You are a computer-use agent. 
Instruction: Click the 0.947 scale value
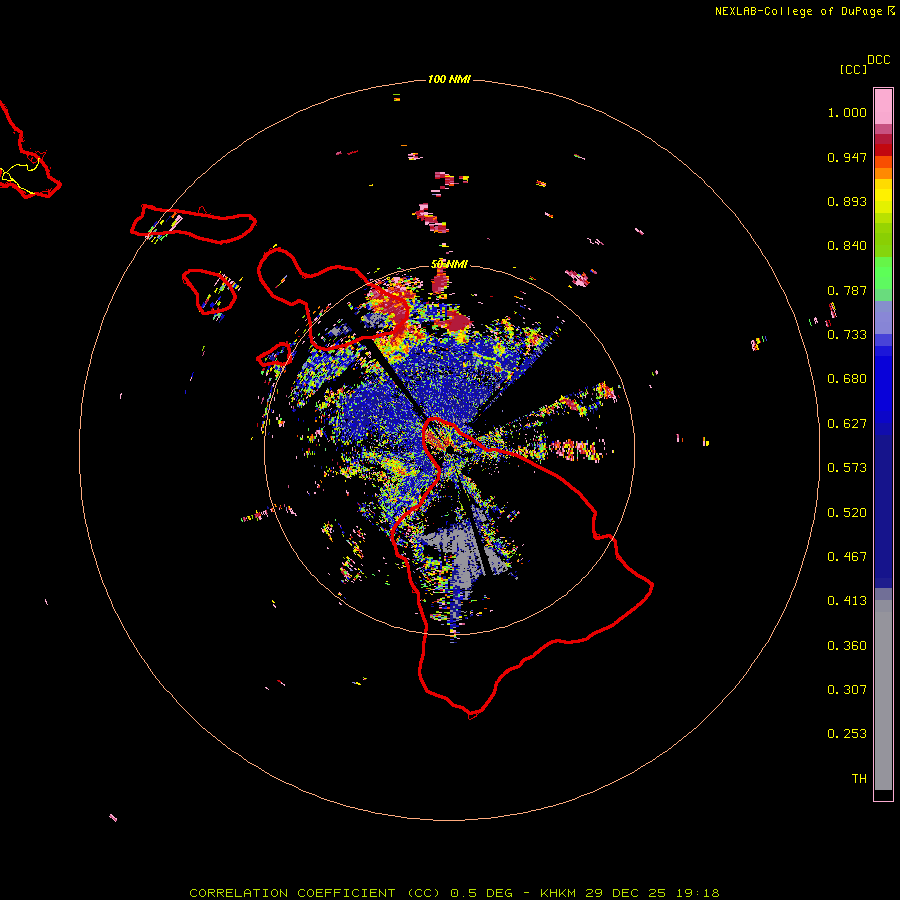[847, 157]
